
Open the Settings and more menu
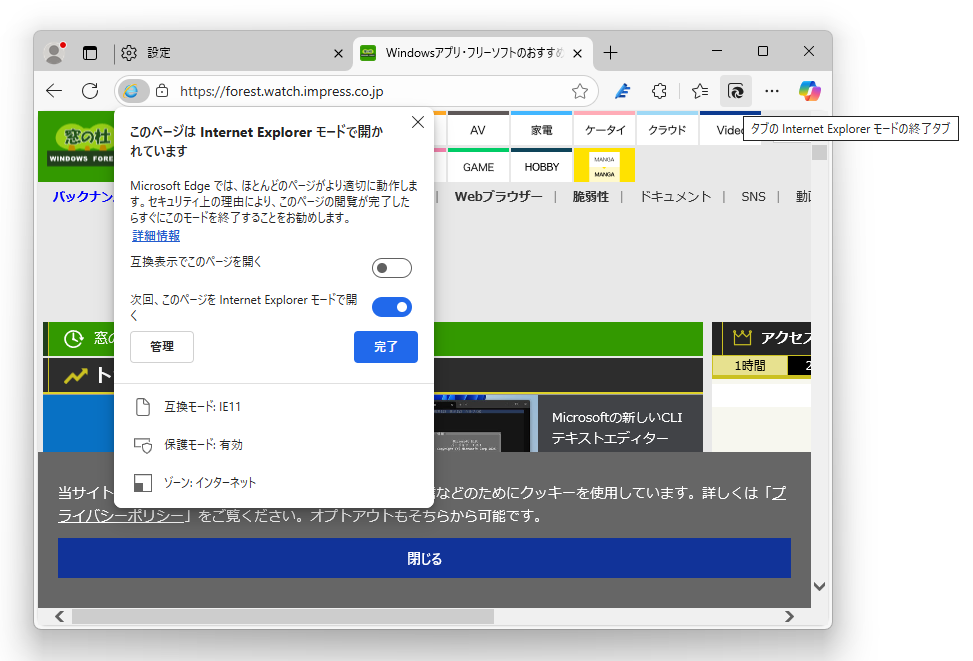(772, 90)
